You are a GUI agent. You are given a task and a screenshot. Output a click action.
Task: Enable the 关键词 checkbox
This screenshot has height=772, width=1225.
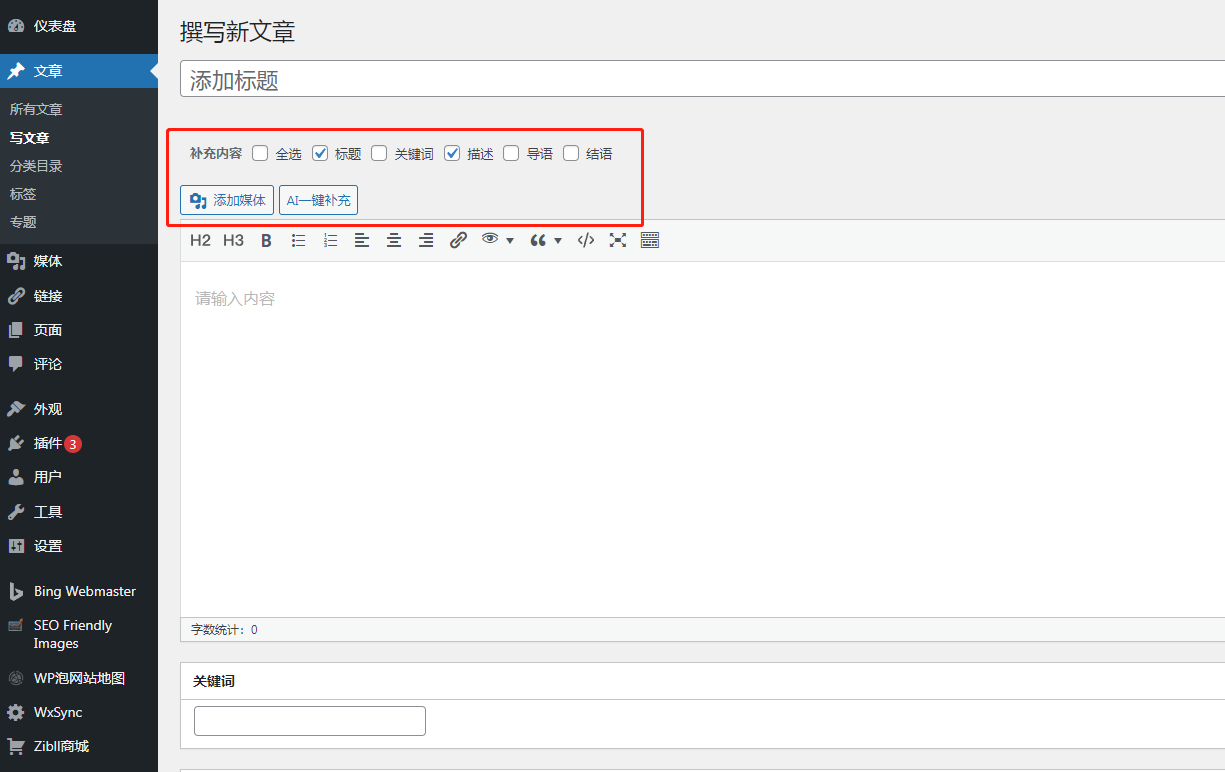(379, 153)
